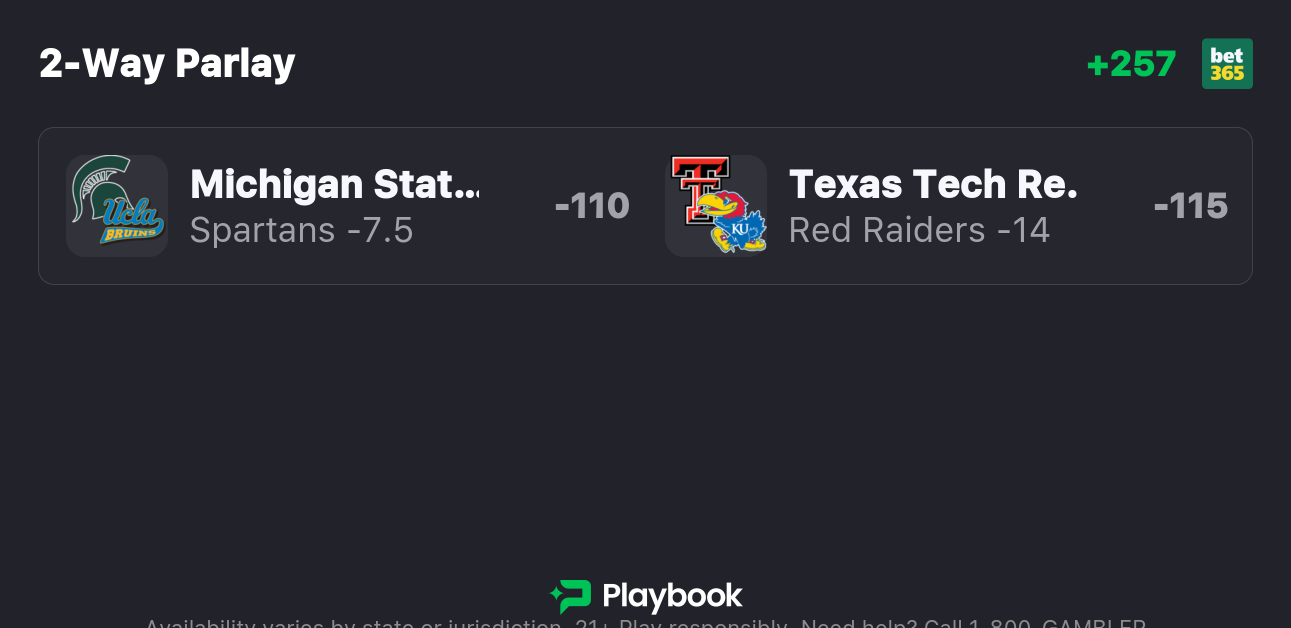1291x628 pixels.
Task: Select the +257 parlay odds
Action: (x=1131, y=64)
